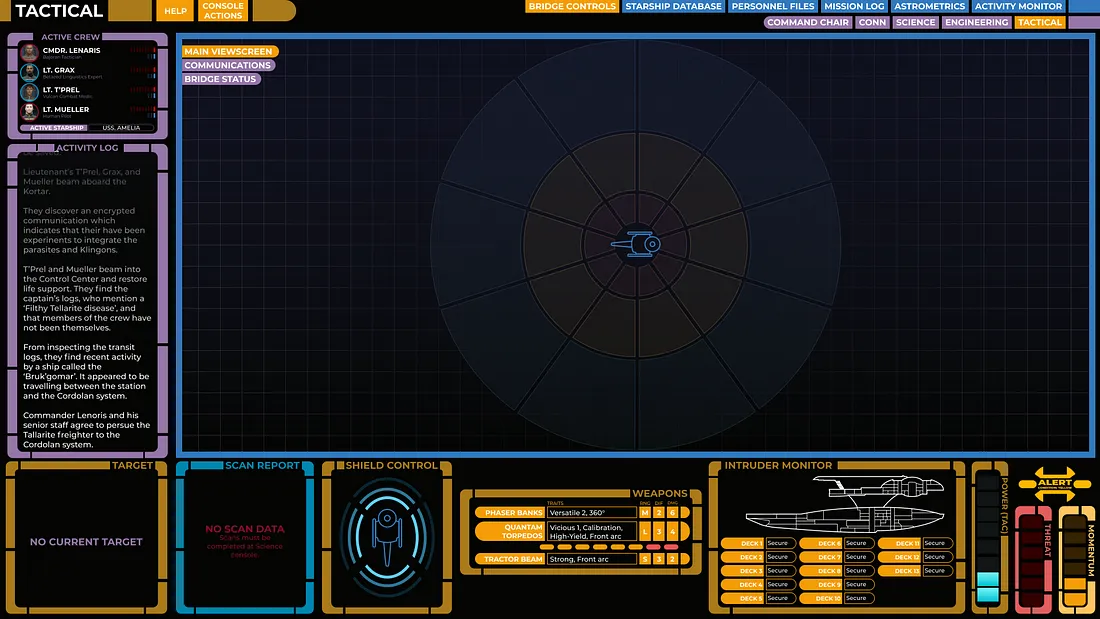This screenshot has height=619, width=1100.
Task: Select the Phaser Banks weapon
Action: 509,513
